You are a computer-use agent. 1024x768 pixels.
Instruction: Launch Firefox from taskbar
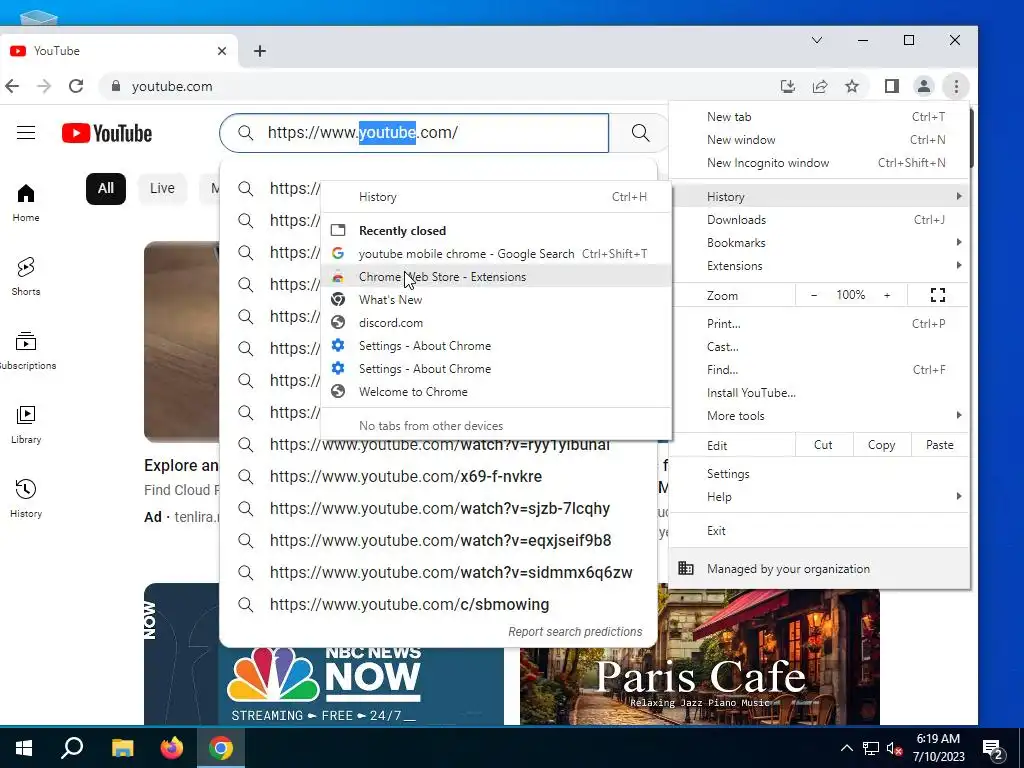pyautogui.click(x=172, y=748)
